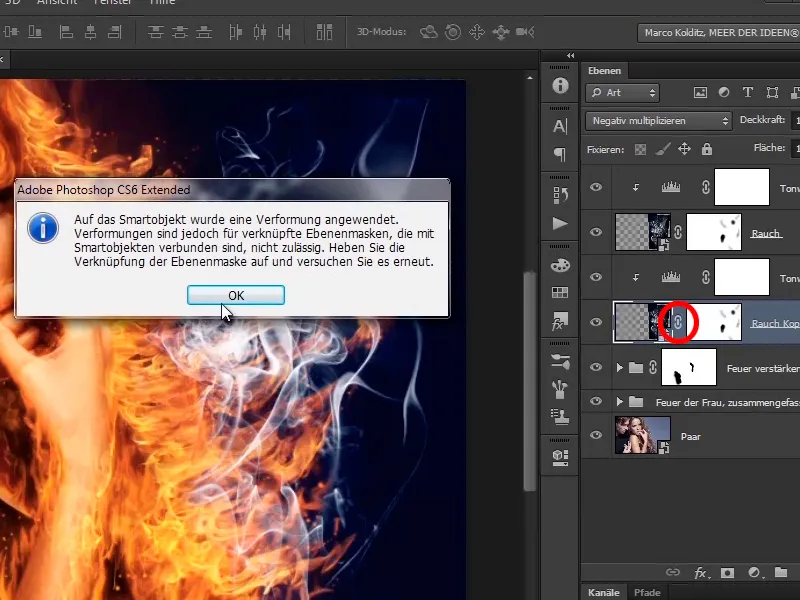The height and width of the screenshot is (600, 800).
Task: Open the Color palette panel icon
Action: click(560, 265)
